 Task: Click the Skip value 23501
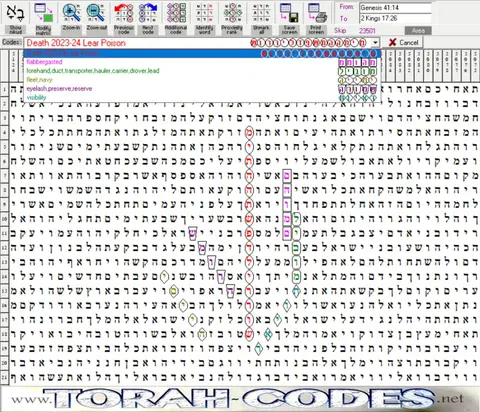(x=367, y=31)
